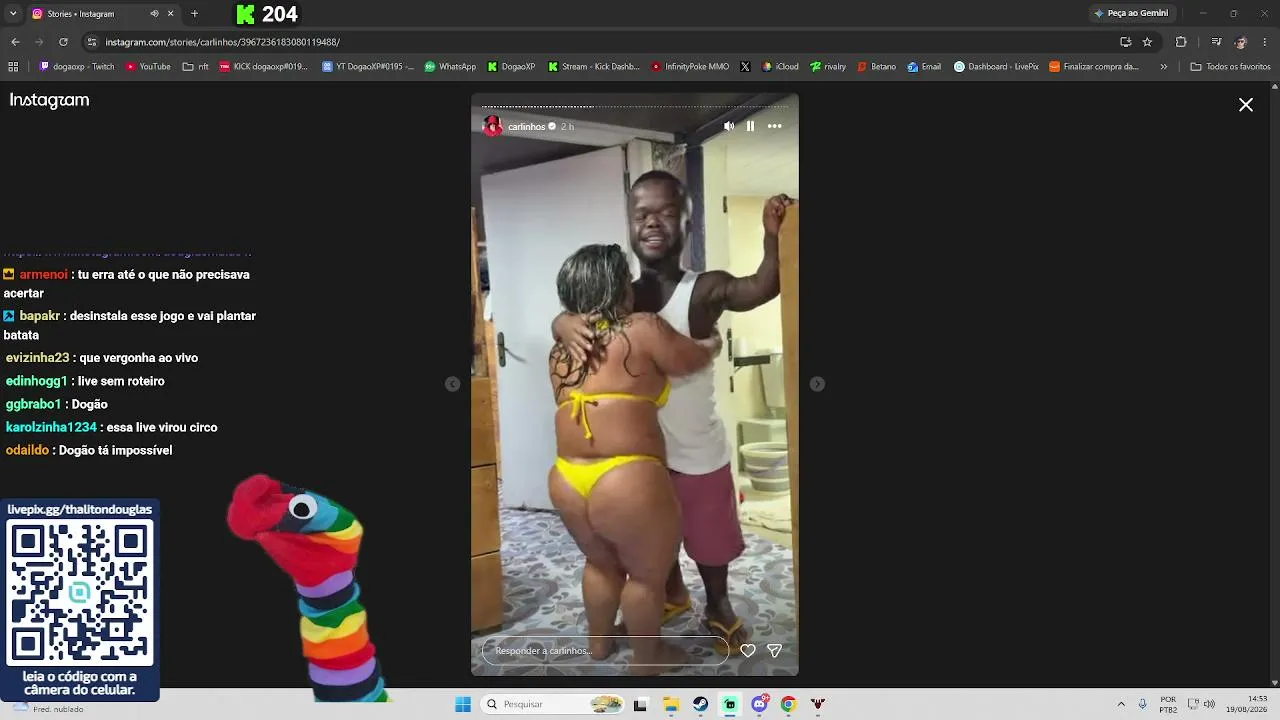Open the weather widget 'Pred. nublado'
The height and width of the screenshot is (720, 1280).
point(48,707)
